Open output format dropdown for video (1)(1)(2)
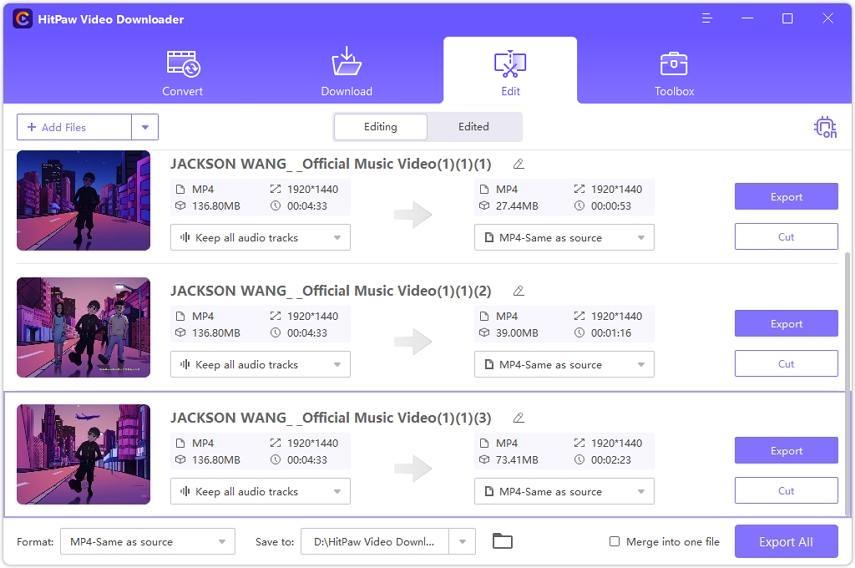 564,365
